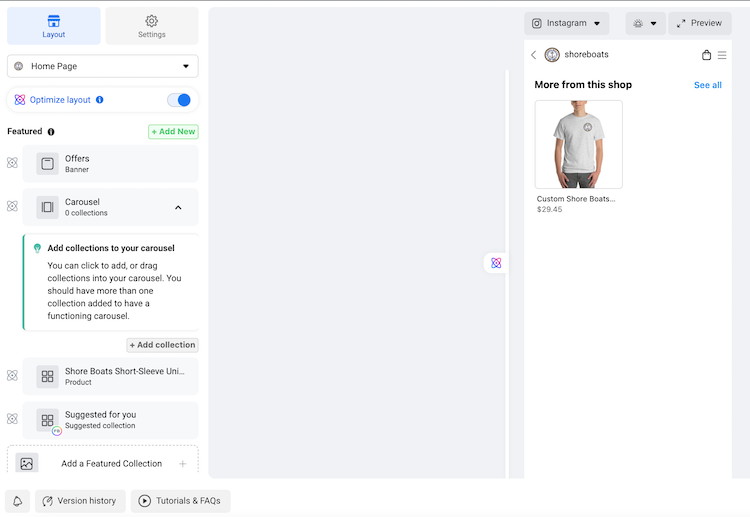Open notifications bell
This screenshot has height=517, width=750.
[17, 501]
